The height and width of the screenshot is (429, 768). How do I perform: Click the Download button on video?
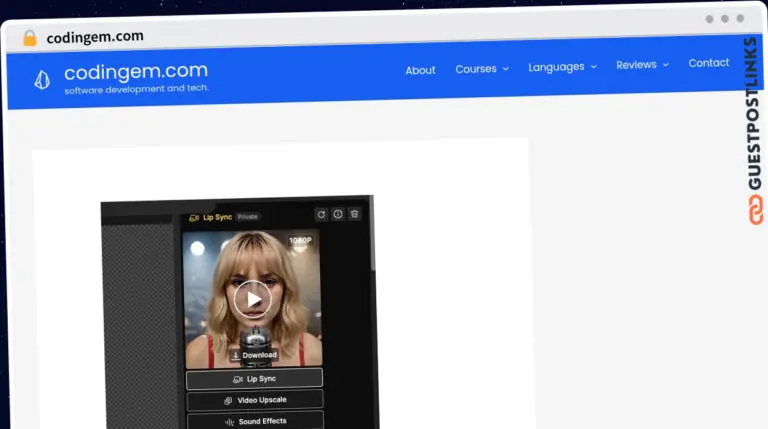(x=254, y=355)
